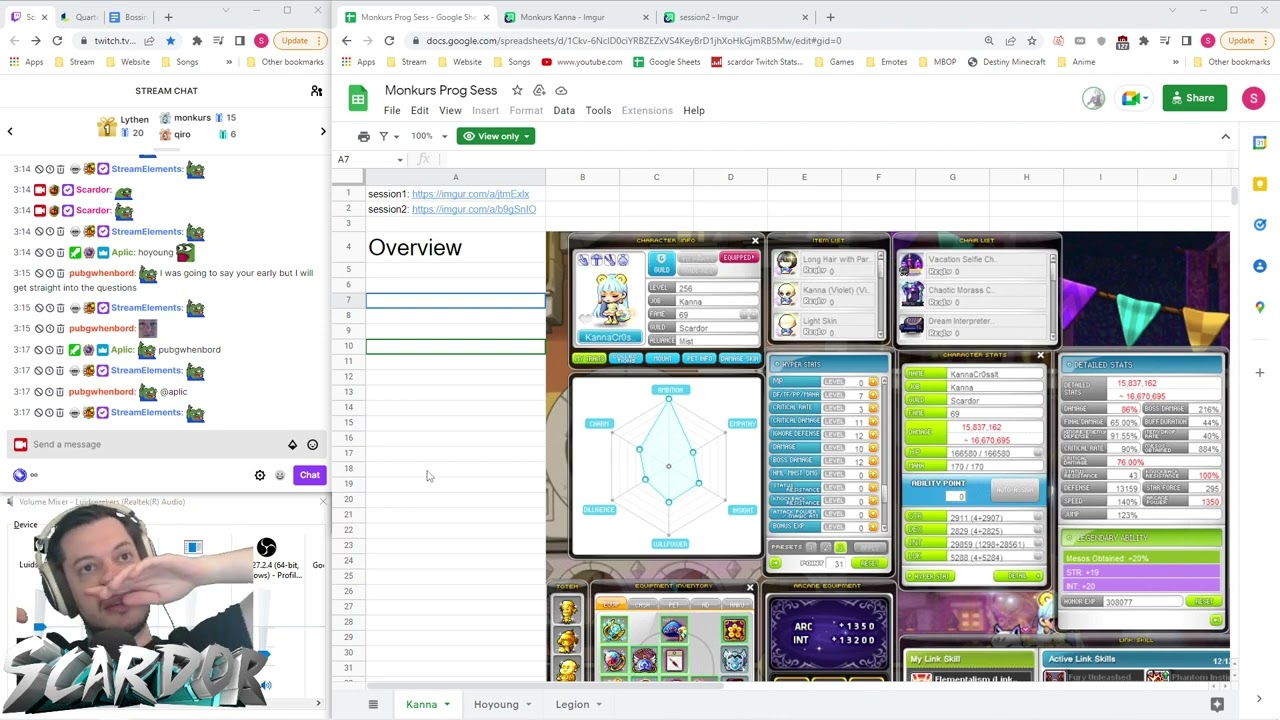
Task: Open the Legion sheet tab menu arrow
Action: tap(599, 704)
